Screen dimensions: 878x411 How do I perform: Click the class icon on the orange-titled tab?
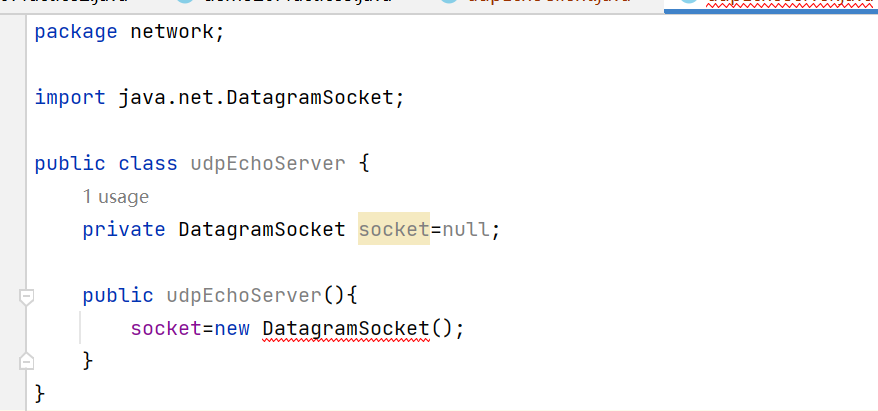[x=450, y=2]
